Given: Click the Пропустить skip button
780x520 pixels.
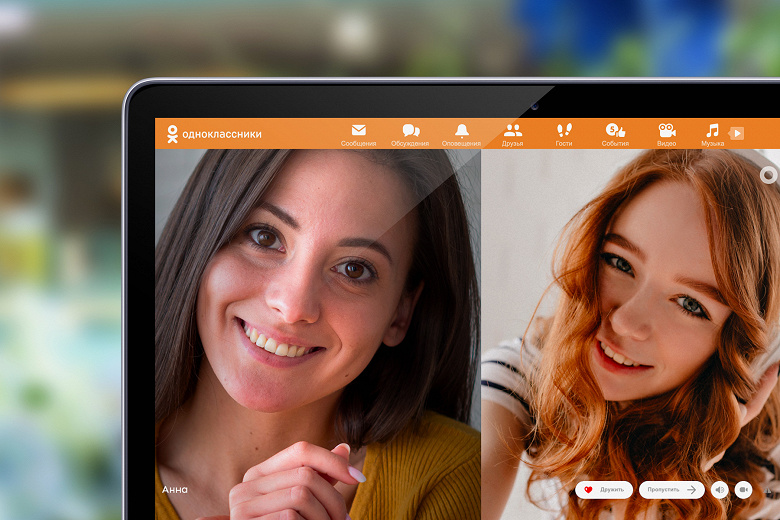Looking at the screenshot, I should (672, 490).
